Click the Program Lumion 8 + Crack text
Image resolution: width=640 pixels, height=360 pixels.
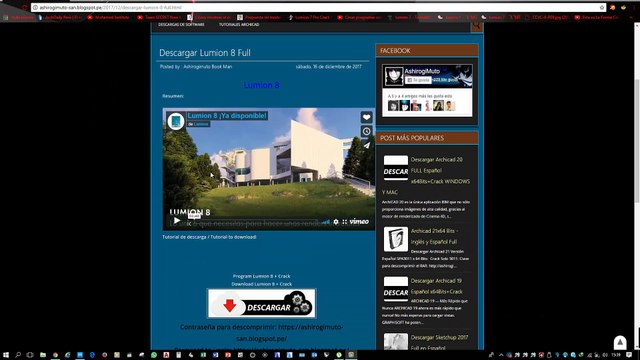coord(262,276)
